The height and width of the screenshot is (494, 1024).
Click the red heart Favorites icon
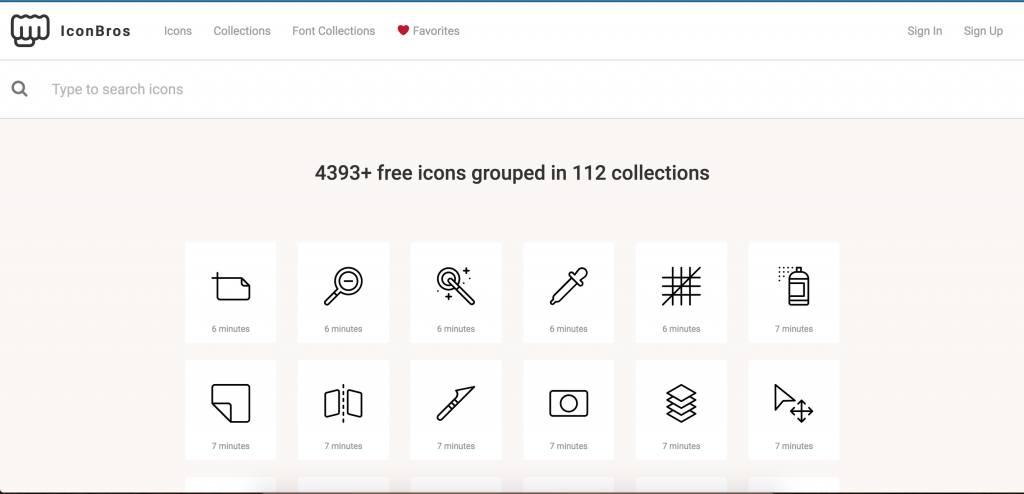[x=403, y=30]
